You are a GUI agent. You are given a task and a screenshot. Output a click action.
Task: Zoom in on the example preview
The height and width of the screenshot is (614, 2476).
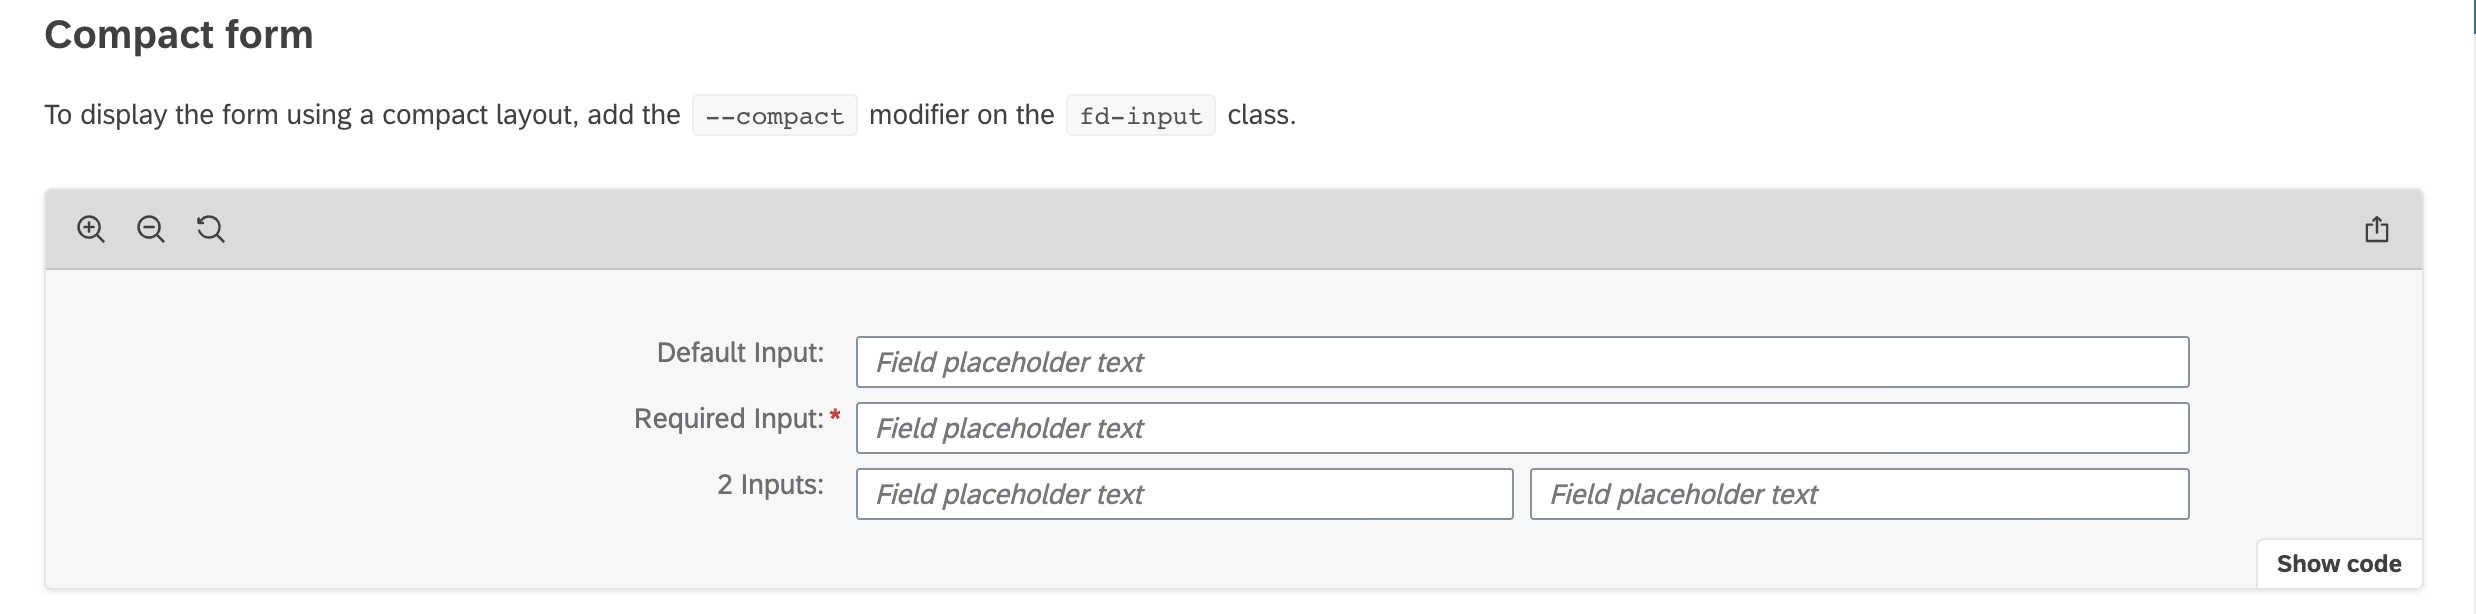[x=91, y=229]
